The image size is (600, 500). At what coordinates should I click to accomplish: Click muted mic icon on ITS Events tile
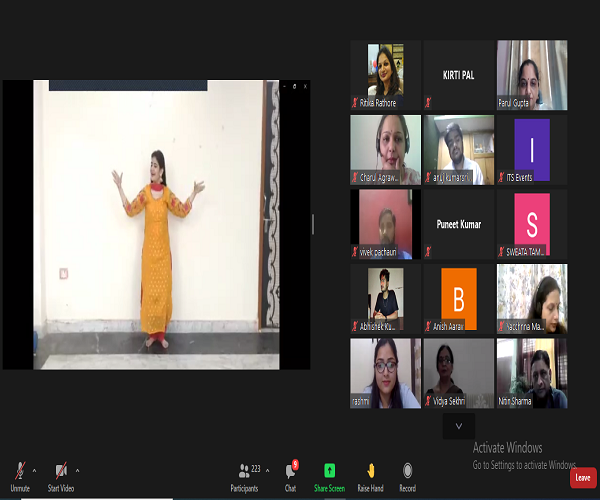coord(501,177)
